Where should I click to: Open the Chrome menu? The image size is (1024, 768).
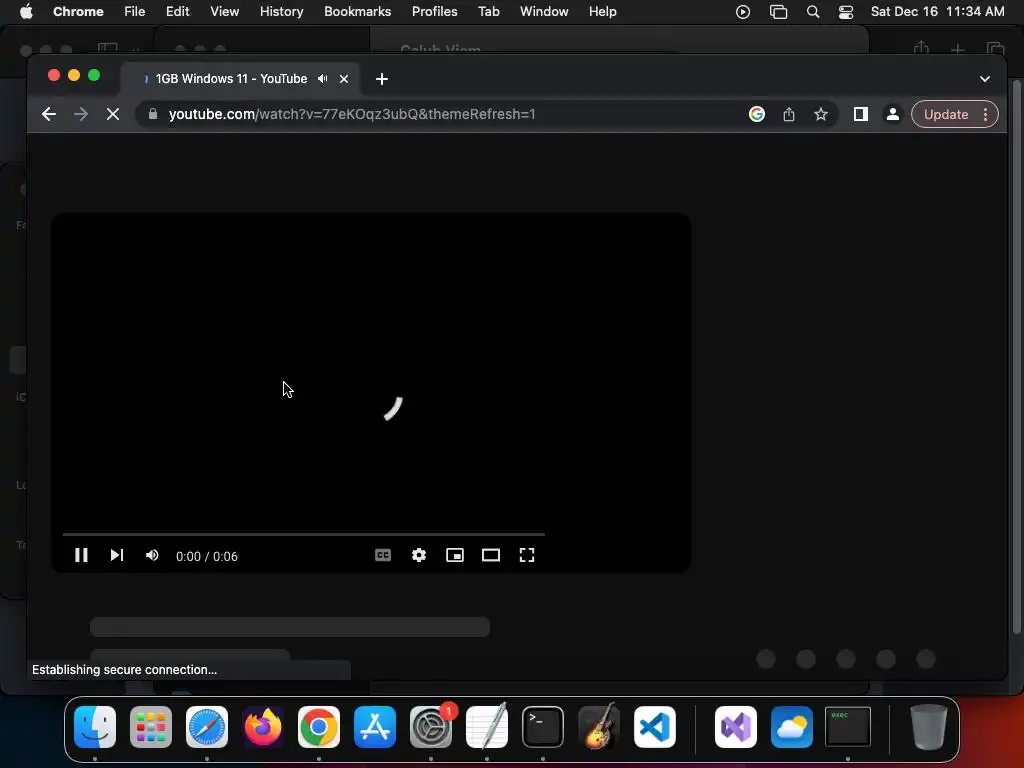pyautogui.click(x=78, y=11)
